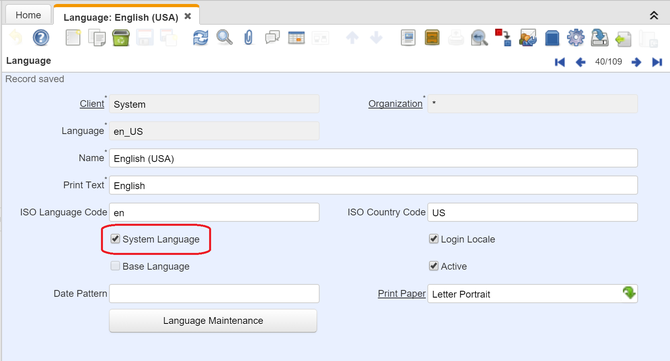Screen dimensions: 670x361
Task: Uncheck the System Language checkbox
Action: click(115, 238)
